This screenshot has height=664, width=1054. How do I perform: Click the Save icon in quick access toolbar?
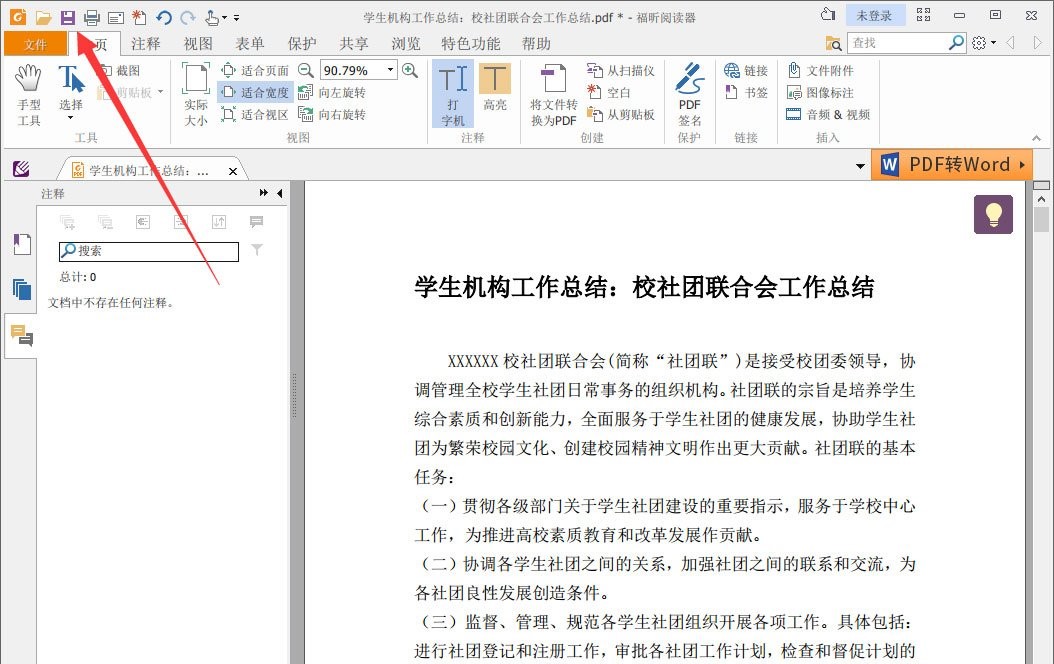point(66,16)
